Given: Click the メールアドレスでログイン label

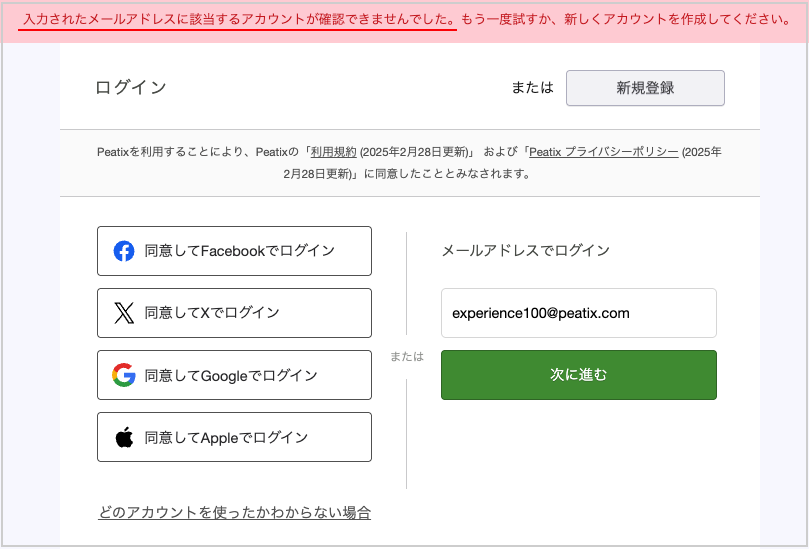Looking at the screenshot, I should point(526,251).
